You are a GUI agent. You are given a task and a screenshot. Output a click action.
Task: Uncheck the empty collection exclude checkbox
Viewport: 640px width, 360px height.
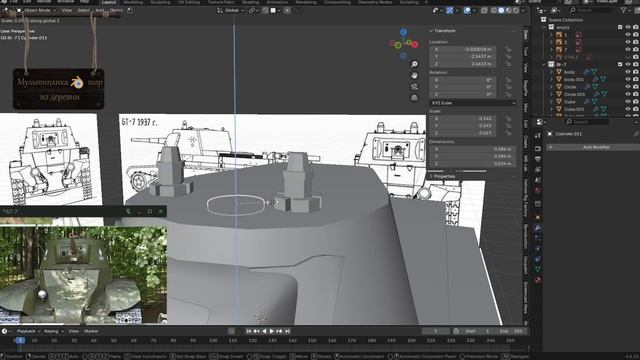click(620, 27)
